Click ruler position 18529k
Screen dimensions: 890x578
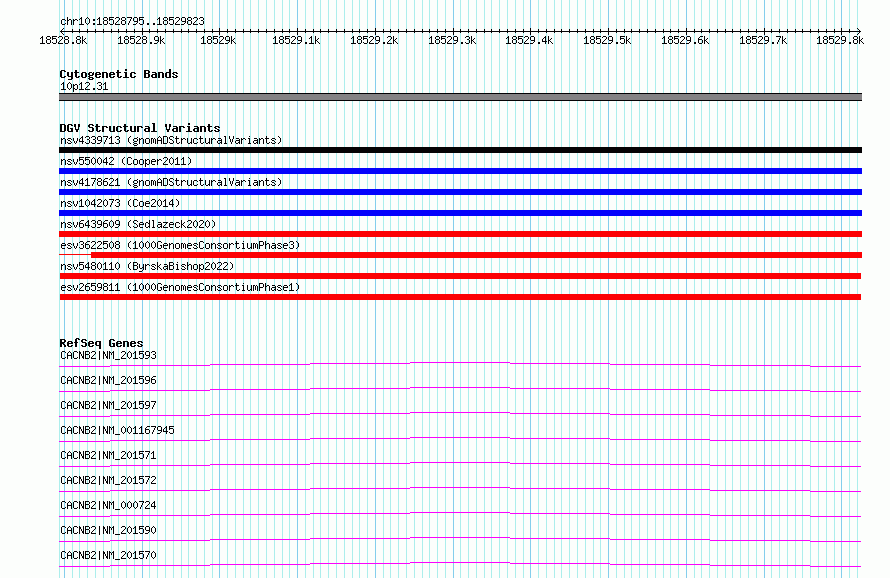219,40
